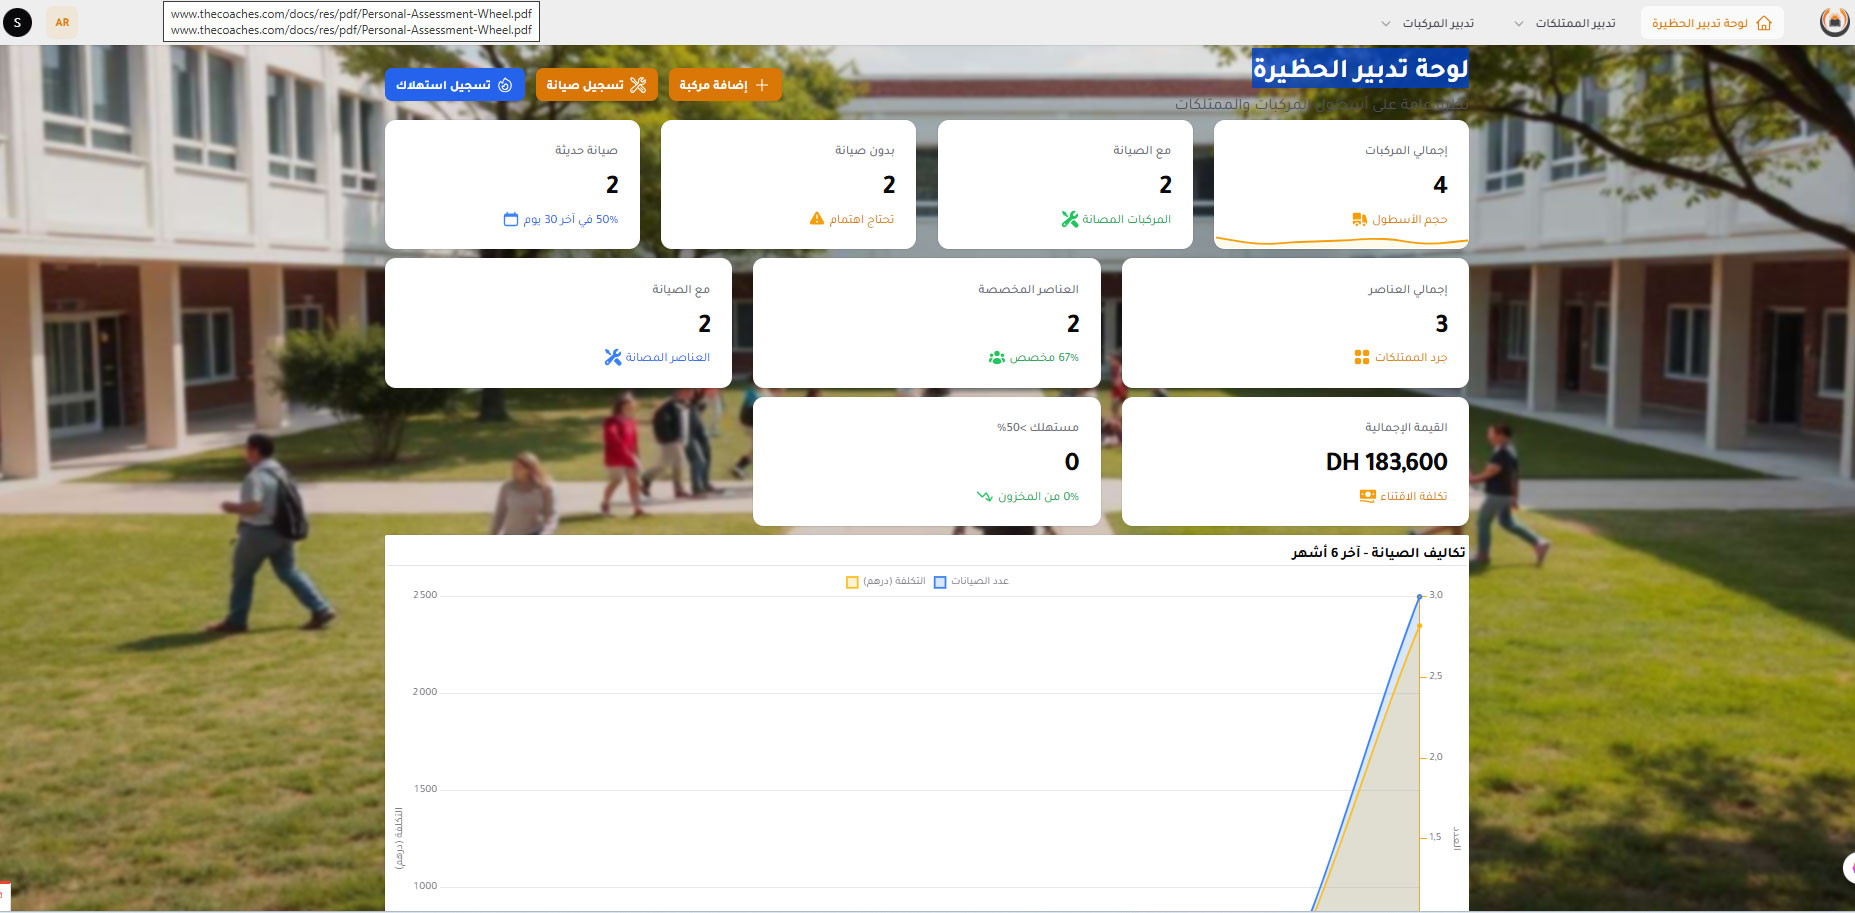Click the blue tools icon next to العناصر المصانة
The image size is (1855, 913).
pos(613,357)
